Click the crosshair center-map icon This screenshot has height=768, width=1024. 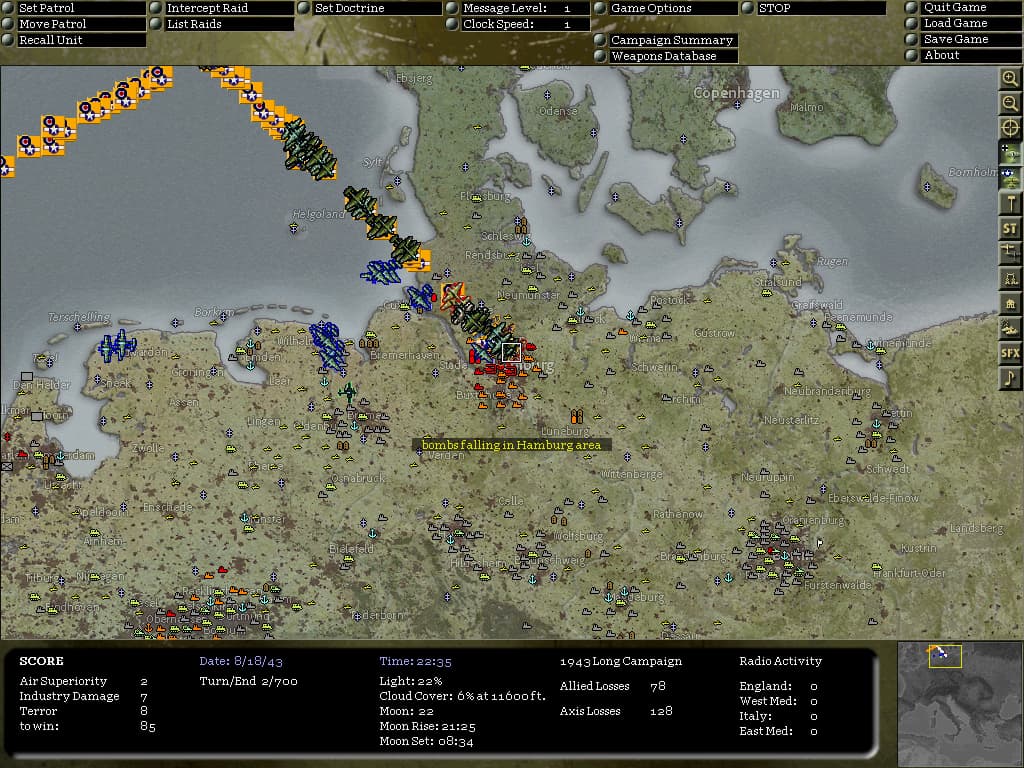pos(1010,128)
